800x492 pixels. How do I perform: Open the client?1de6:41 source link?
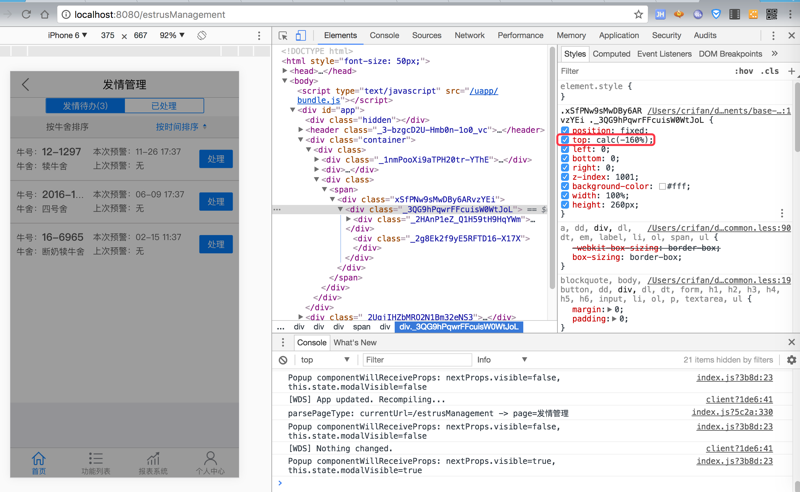tap(738, 400)
